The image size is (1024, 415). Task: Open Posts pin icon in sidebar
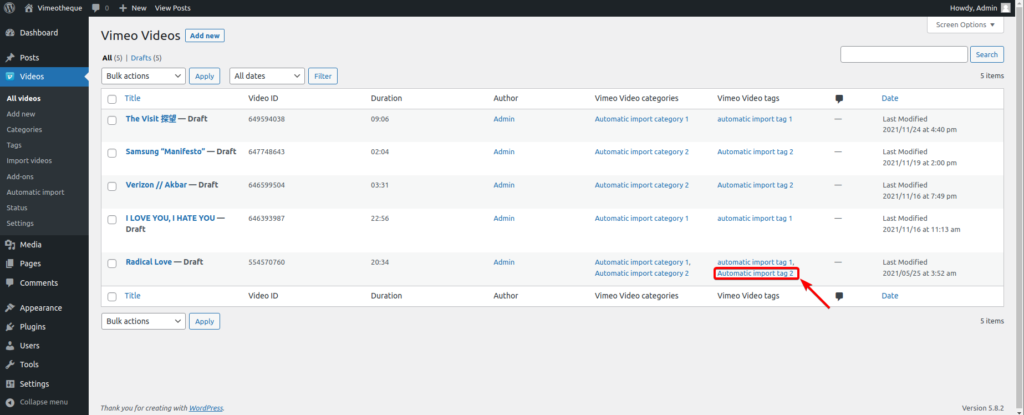point(10,58)
